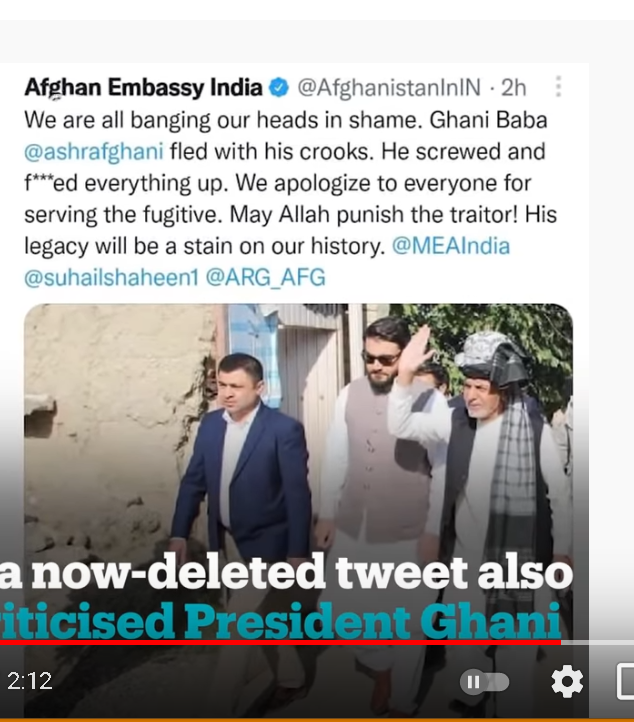Open the tweet's three-dot more options menu
The height and width of the screenshot is (722, 634).
(x=558, y=87)
